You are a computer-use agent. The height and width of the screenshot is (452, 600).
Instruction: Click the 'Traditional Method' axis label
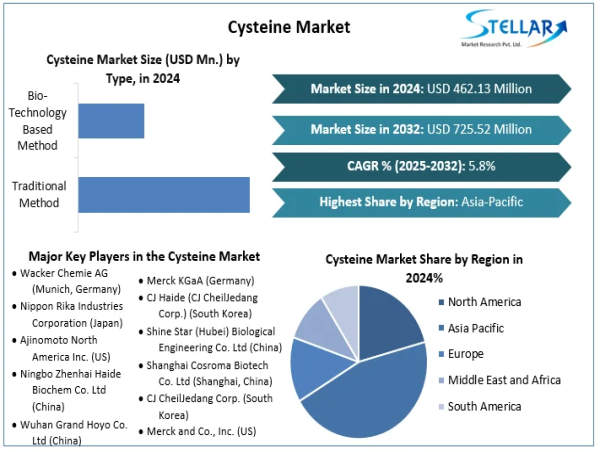39,194
